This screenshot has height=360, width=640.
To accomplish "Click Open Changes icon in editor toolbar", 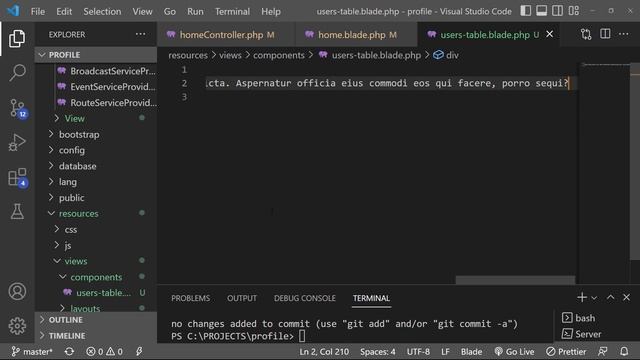I will pyautogui.click(x=586, y=34).
